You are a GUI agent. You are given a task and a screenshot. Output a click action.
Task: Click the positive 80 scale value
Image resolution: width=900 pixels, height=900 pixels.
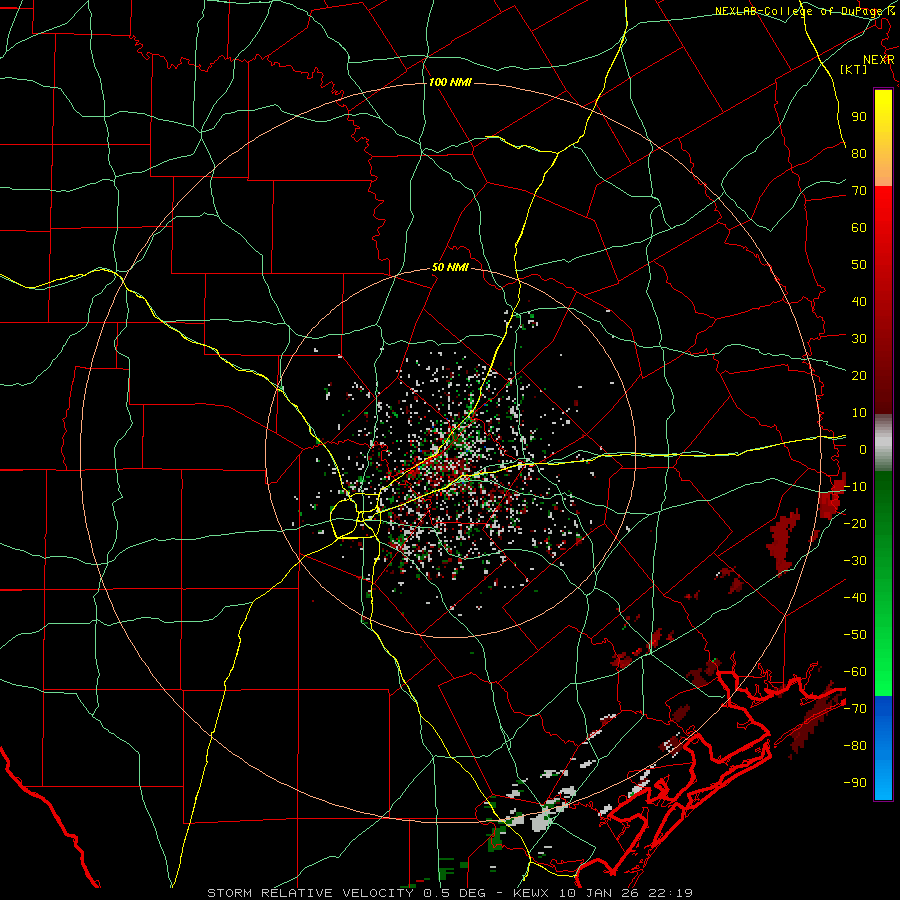click(x=859, y=154)
